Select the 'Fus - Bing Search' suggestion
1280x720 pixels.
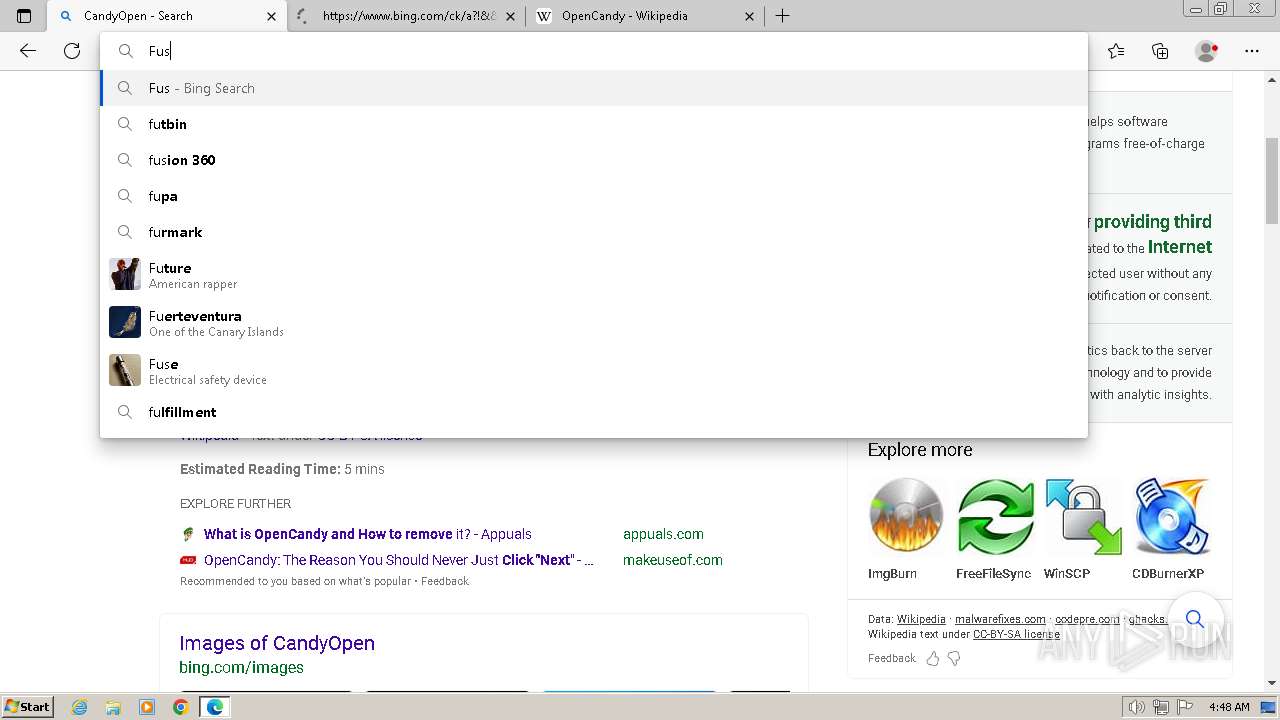594,88
